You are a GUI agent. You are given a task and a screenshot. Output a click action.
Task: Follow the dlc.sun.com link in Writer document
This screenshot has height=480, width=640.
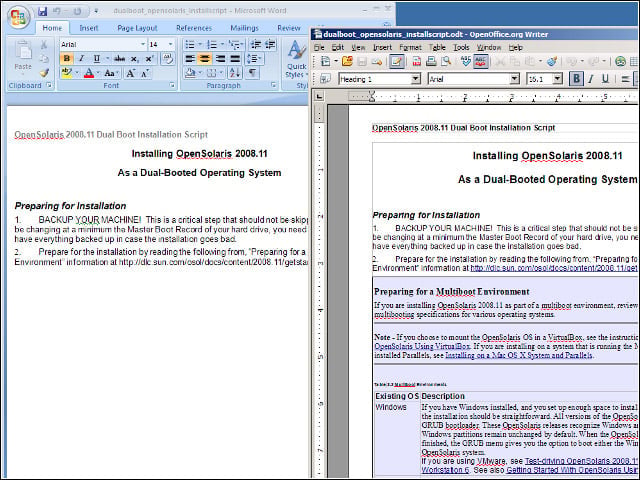click(x=554, y=268)
